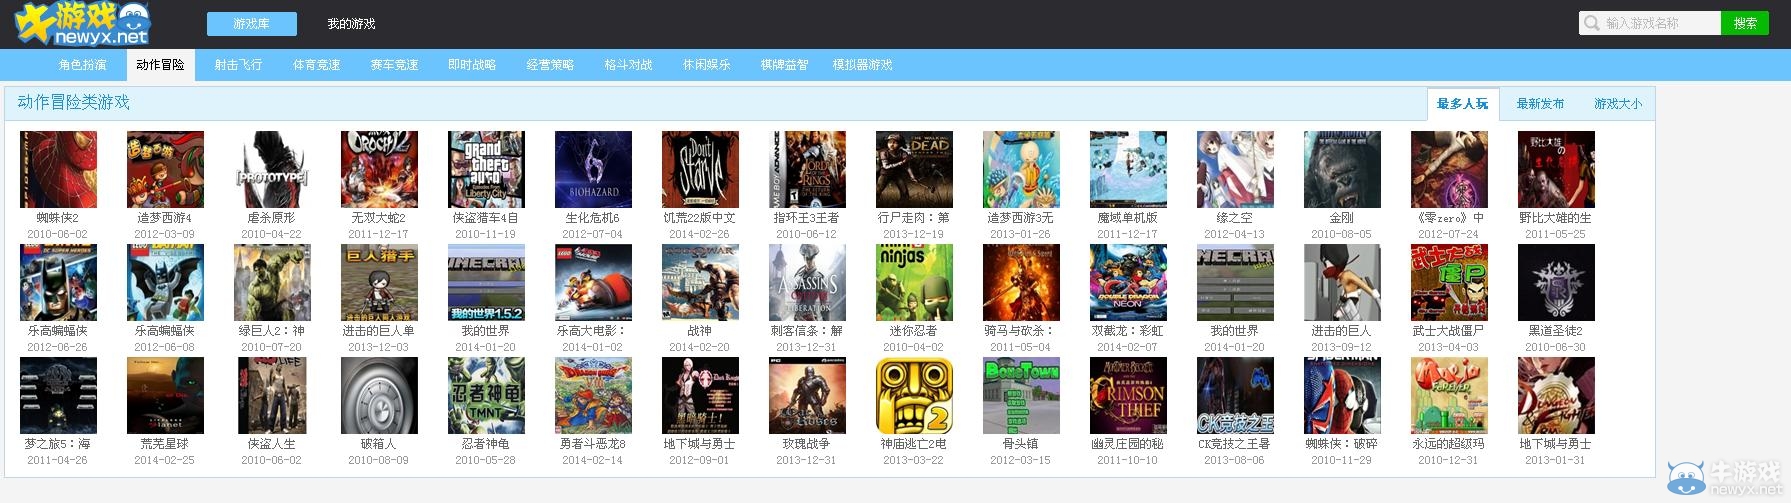Screen dimensions: 1791x503
Task: Sort by 游戏大小 tab
Action: [1617, 103]
